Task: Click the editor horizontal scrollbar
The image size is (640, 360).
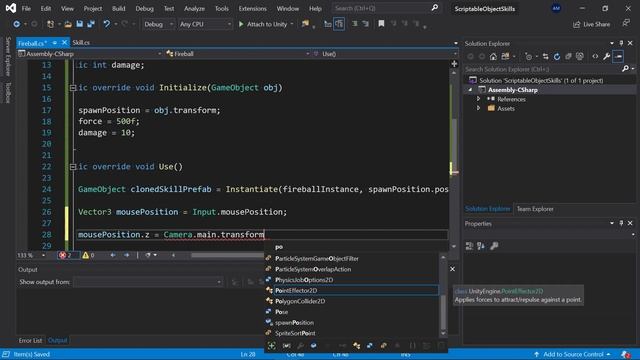Action: click(x=227, y=255)
